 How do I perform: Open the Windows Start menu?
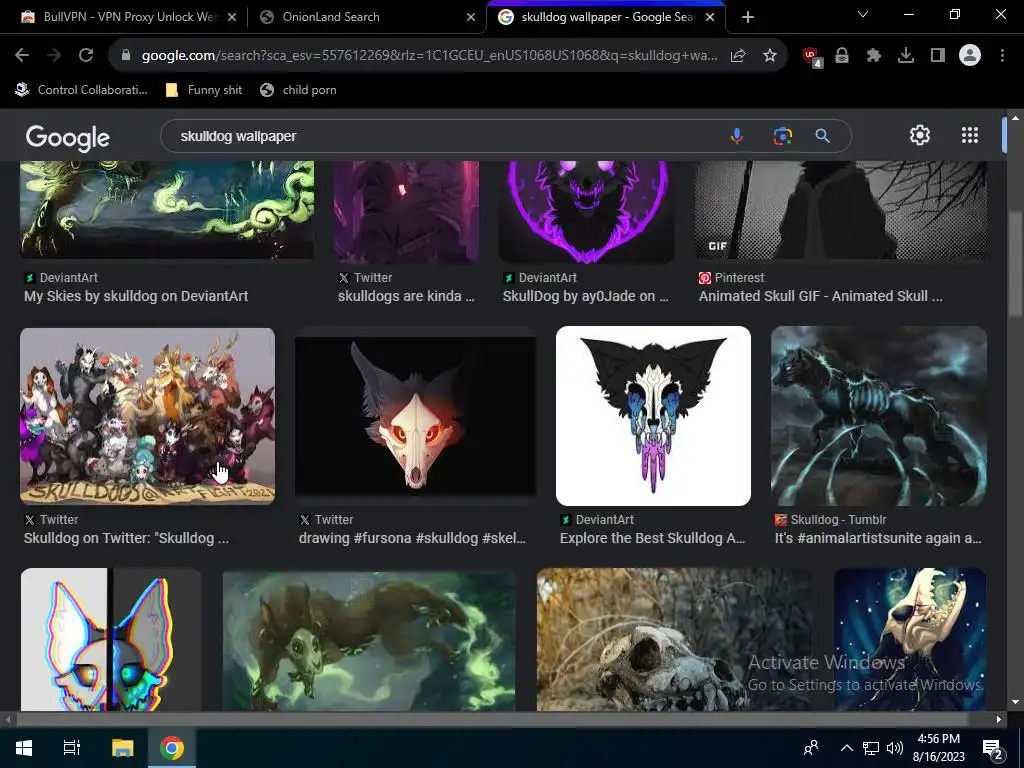pyautogui.click(x=24, y=748)
